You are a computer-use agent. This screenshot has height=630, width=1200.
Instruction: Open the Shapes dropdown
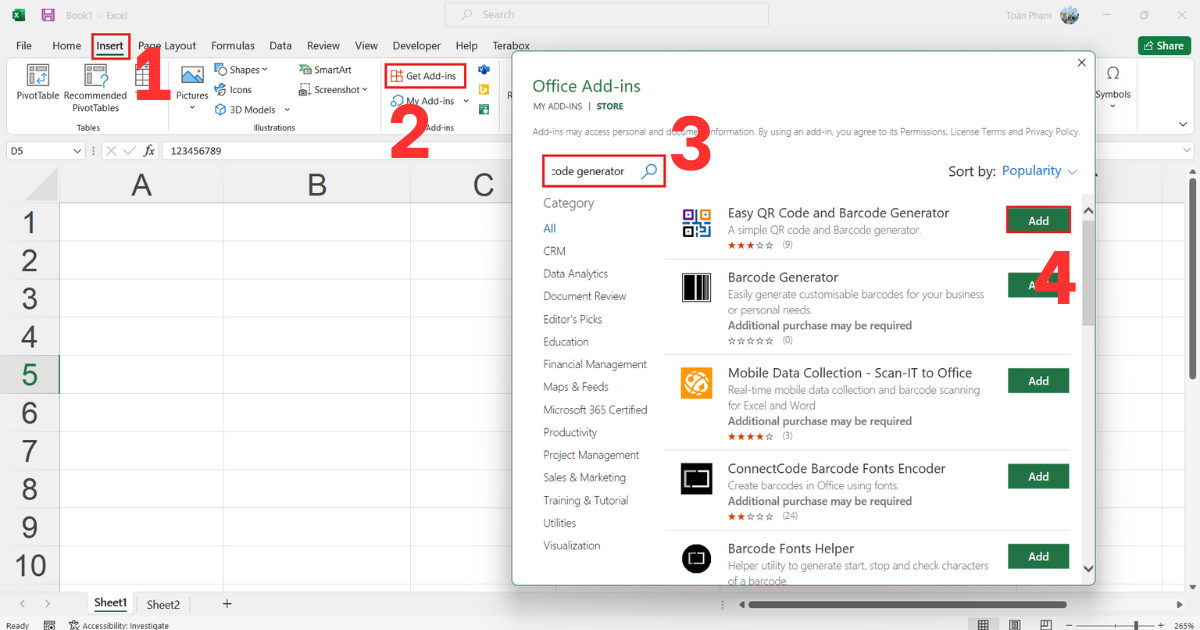click(x=240, y=68)
